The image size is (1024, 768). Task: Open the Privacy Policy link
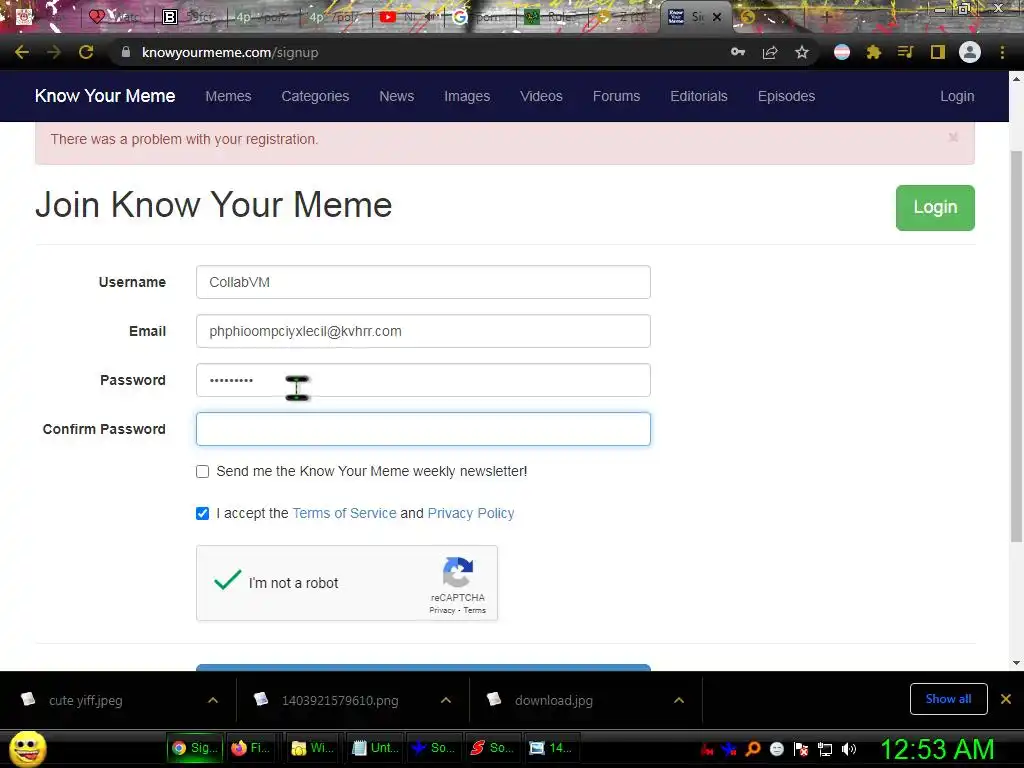(x=471, y=513)
